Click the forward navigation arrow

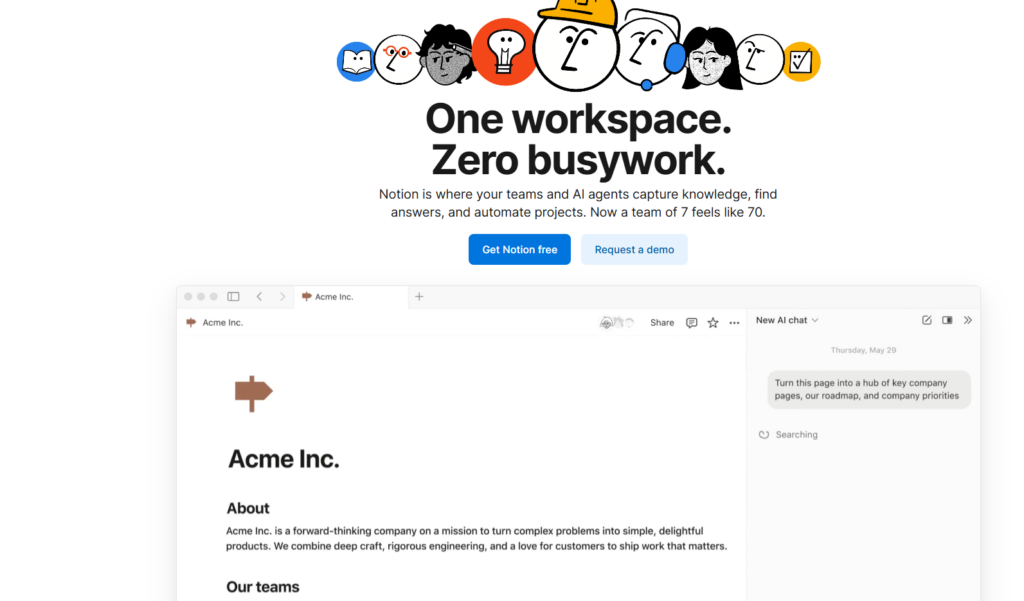(283, 297)
